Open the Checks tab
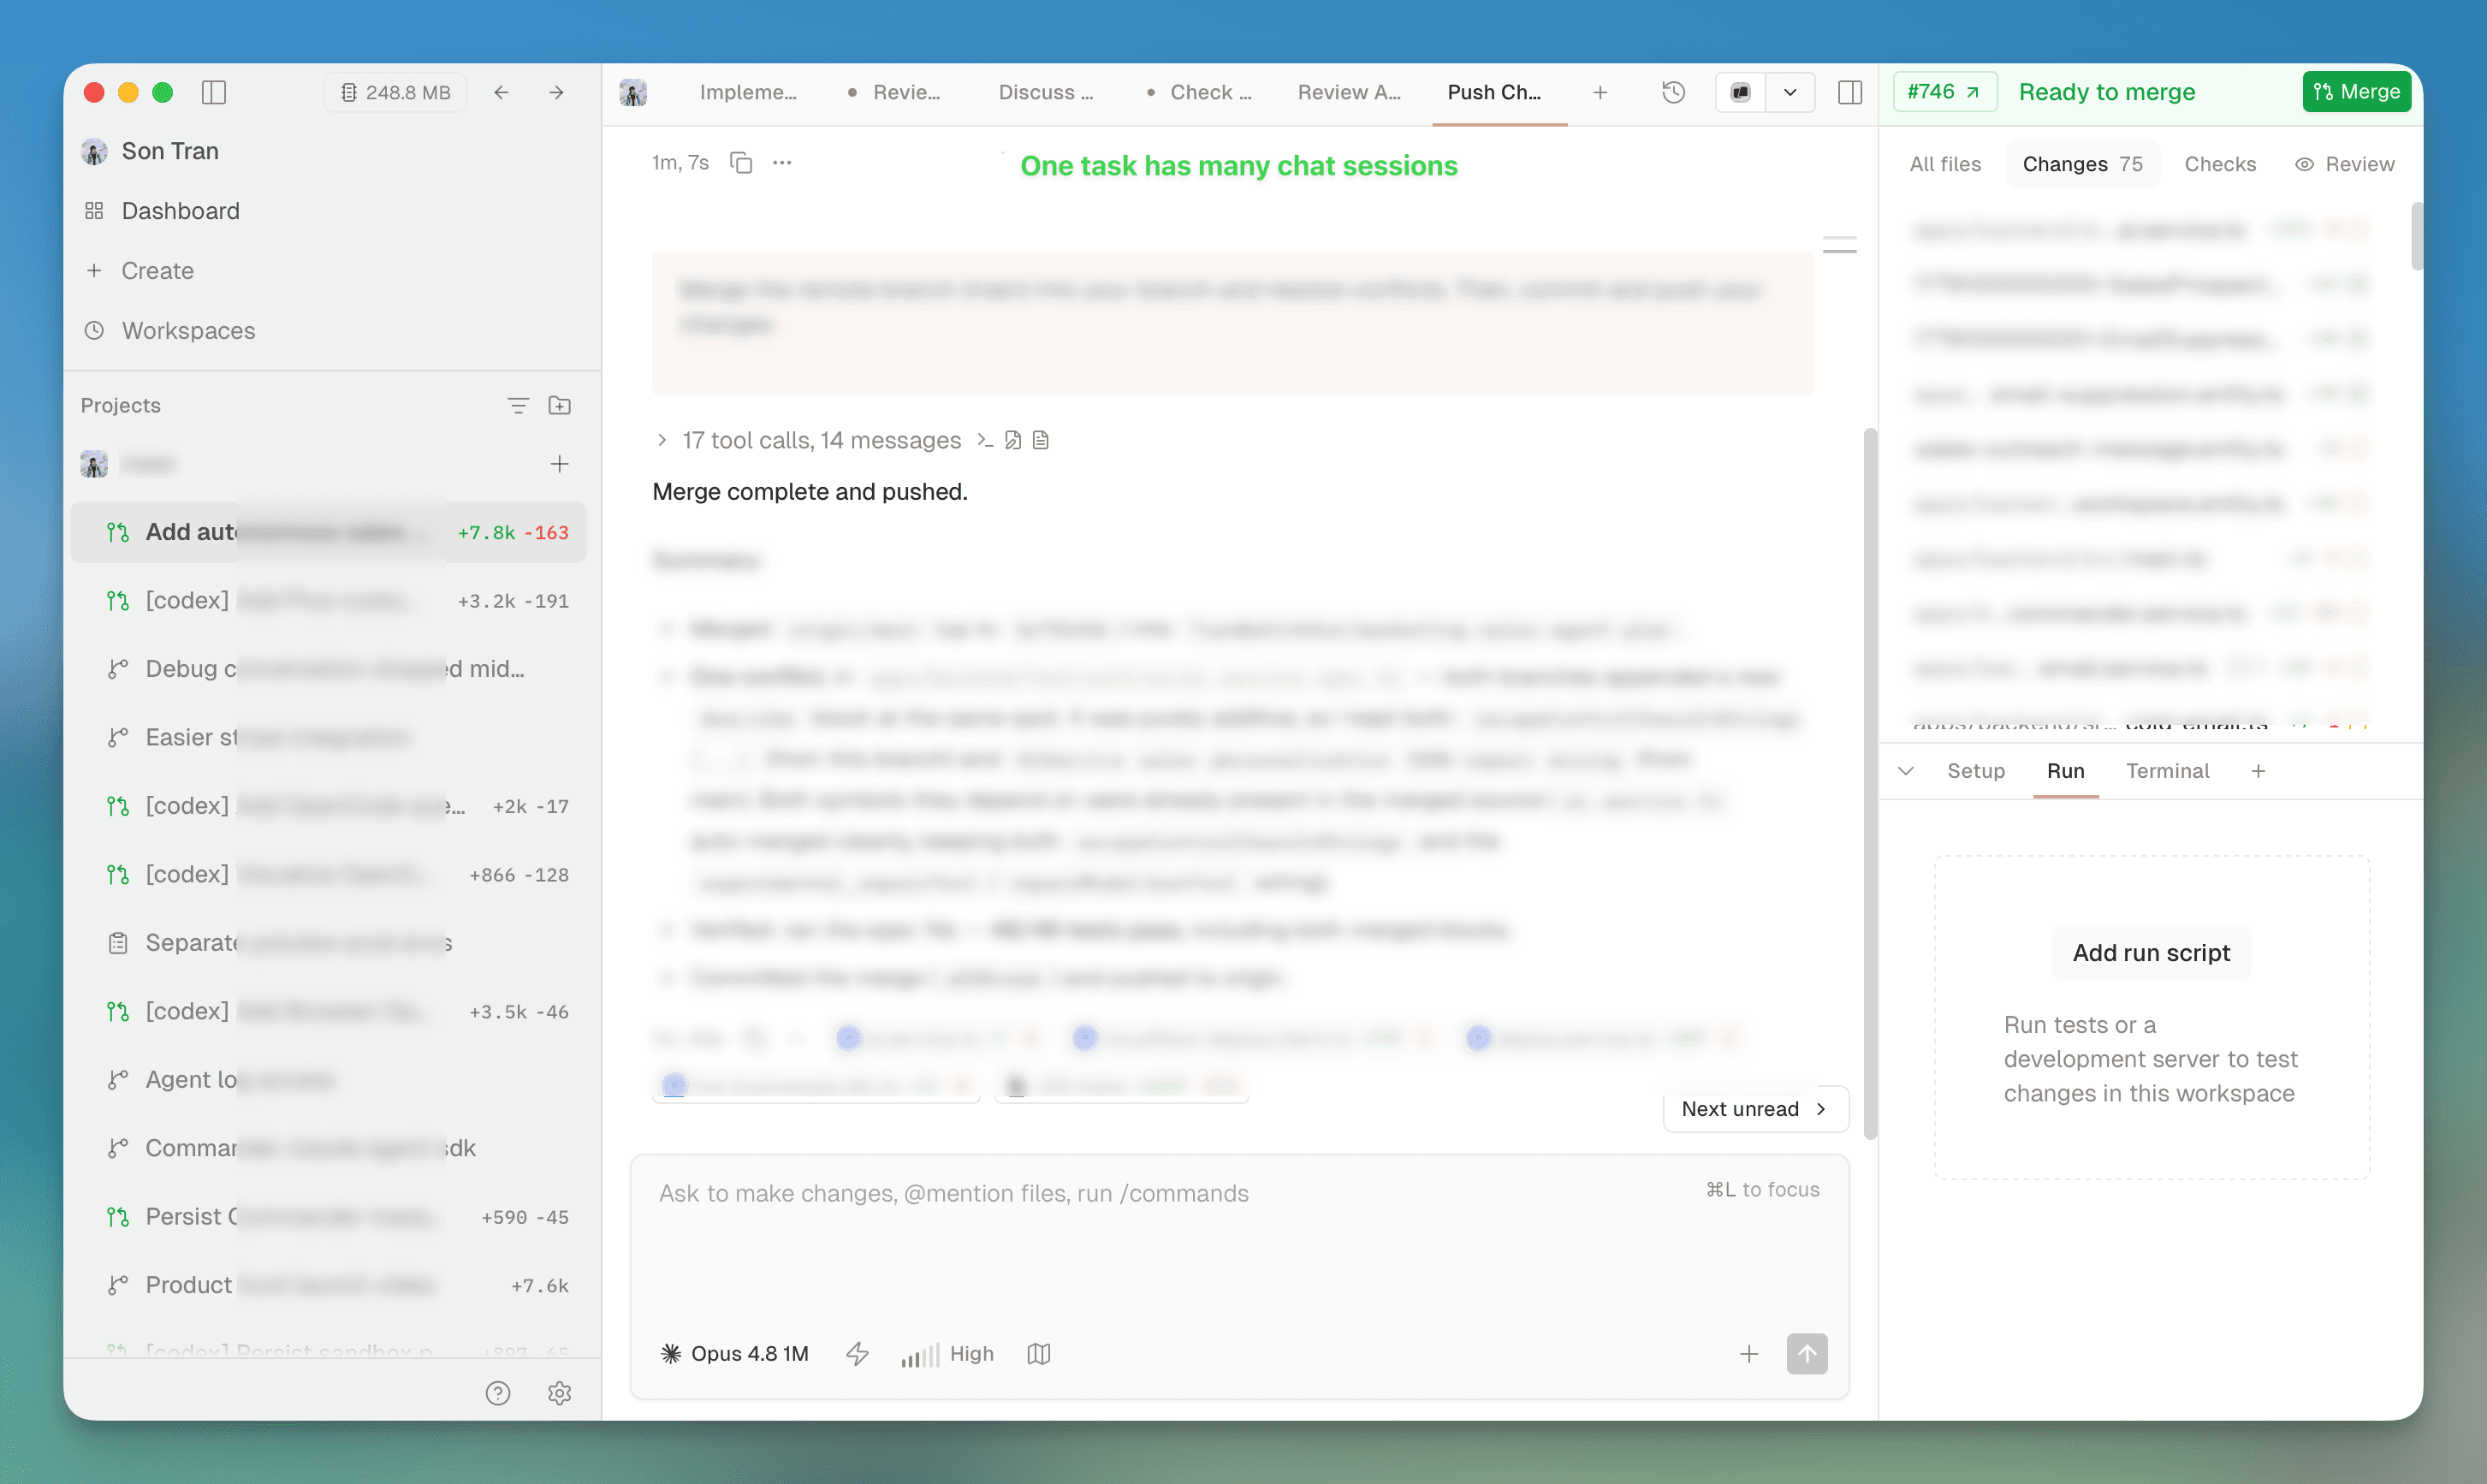 pyautogui.click(x=2220, y=164)
